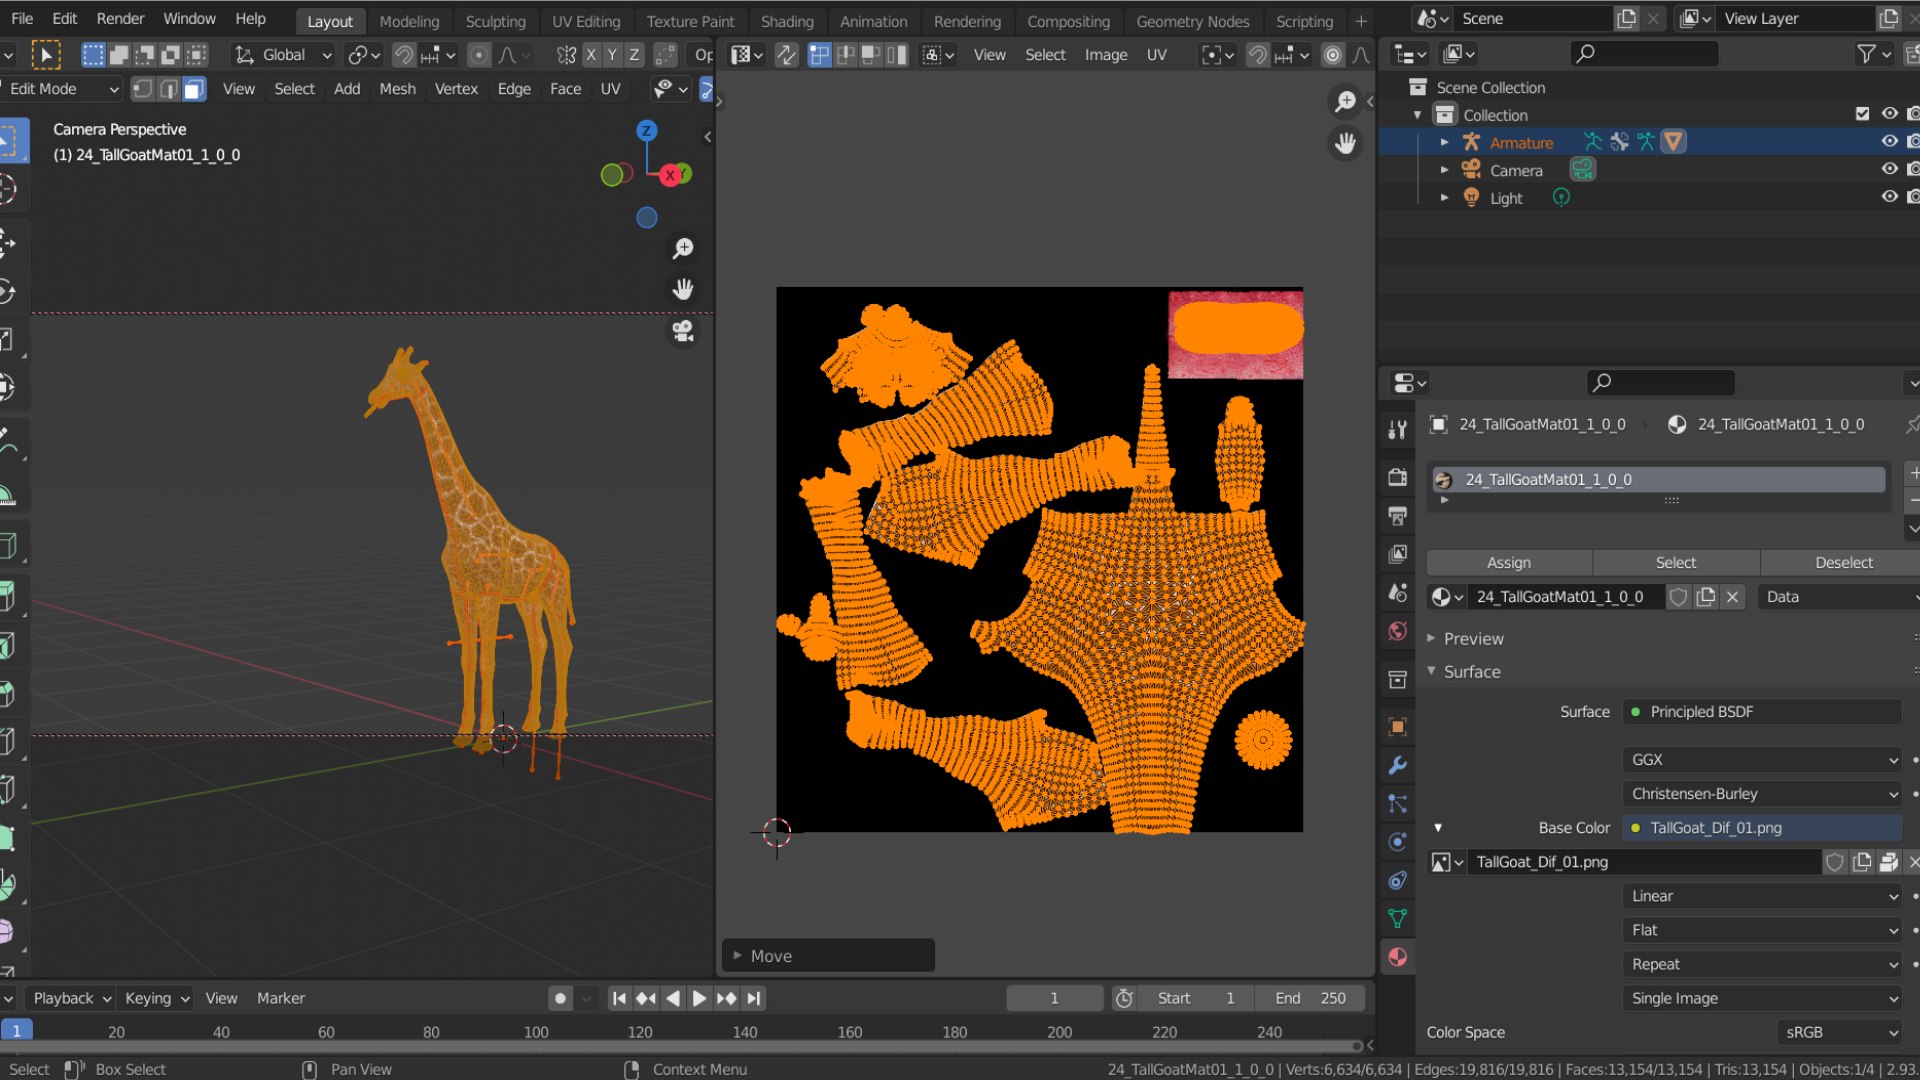Click frame 120 on the timeline
Image resolution: width=1920 pixels, height=1080 pixels.
pos(640,1032)
